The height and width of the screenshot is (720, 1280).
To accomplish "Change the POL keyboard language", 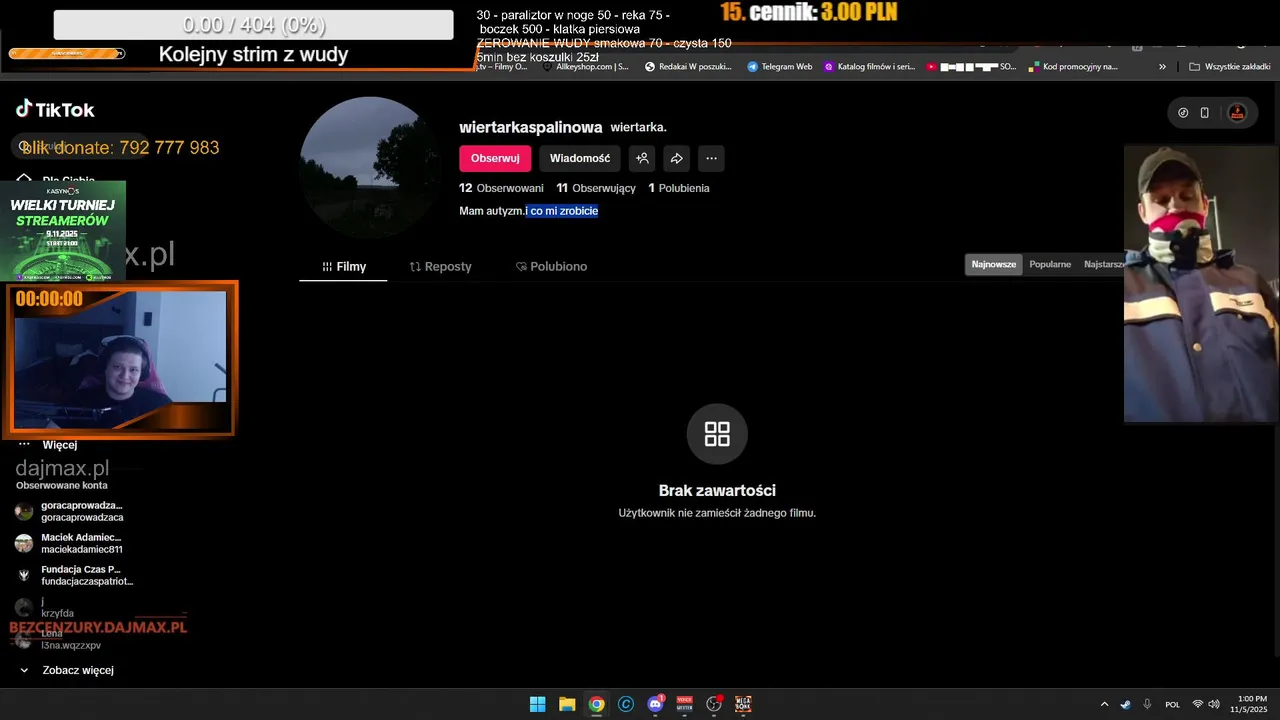I will tap(1173, 704).
